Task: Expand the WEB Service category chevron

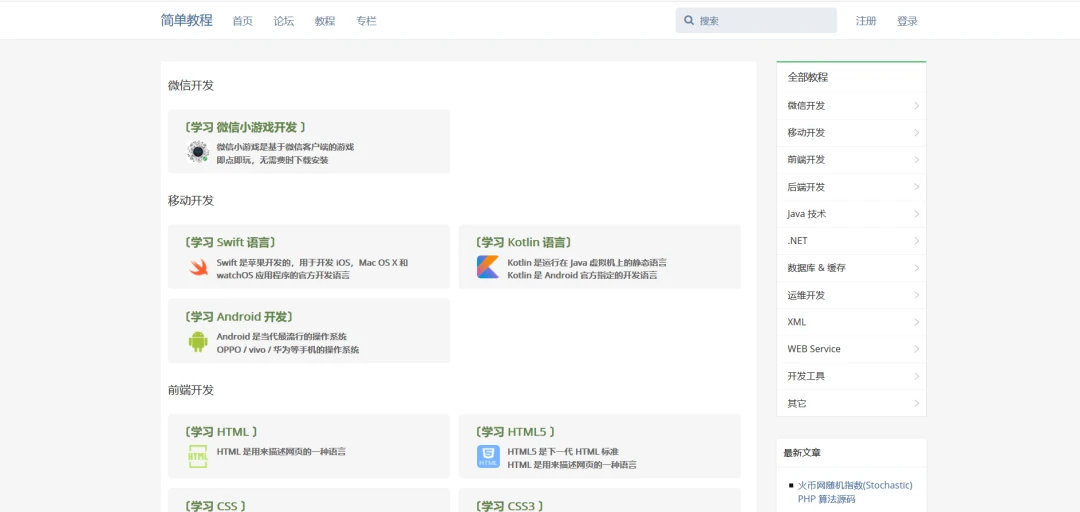Action: point(916,349)
